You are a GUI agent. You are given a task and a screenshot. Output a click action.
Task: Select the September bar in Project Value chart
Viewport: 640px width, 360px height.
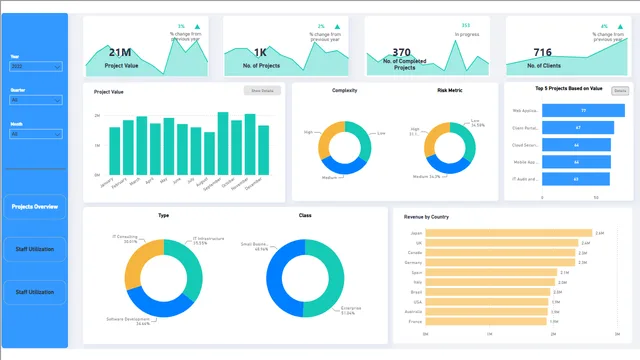[223, 144]
